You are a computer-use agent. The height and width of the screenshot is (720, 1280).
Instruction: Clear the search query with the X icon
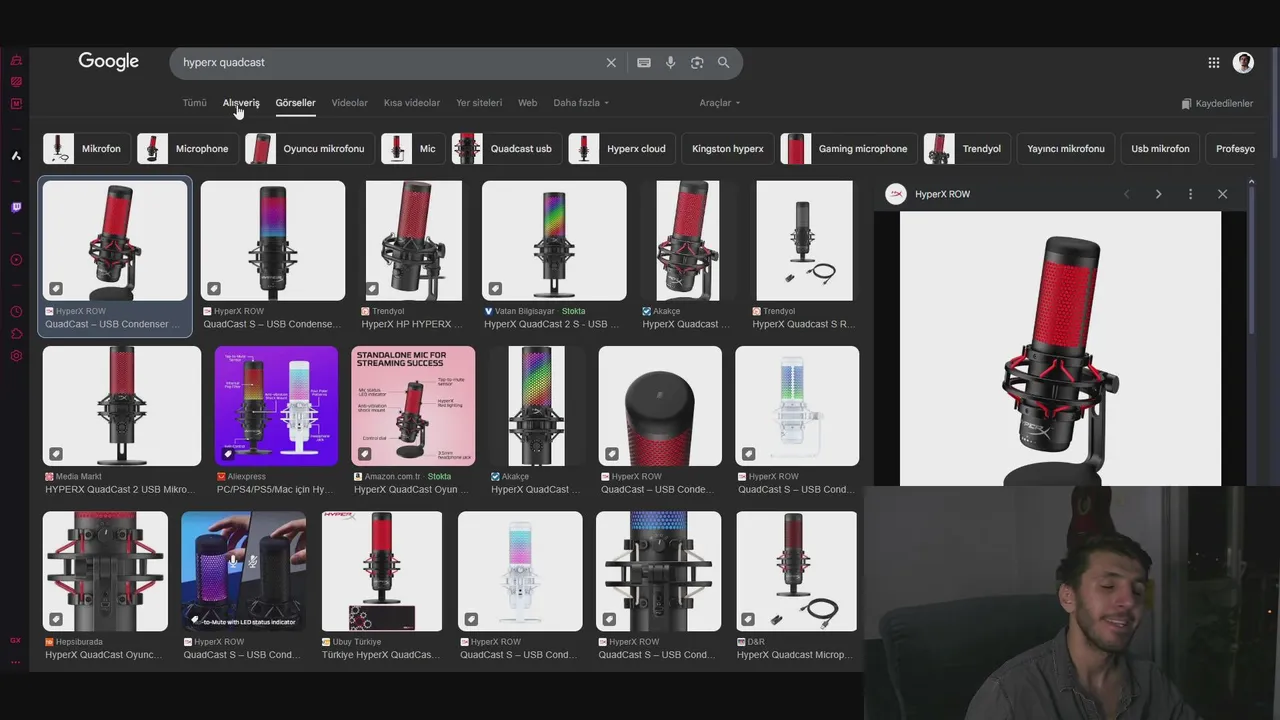pos(611,62)
